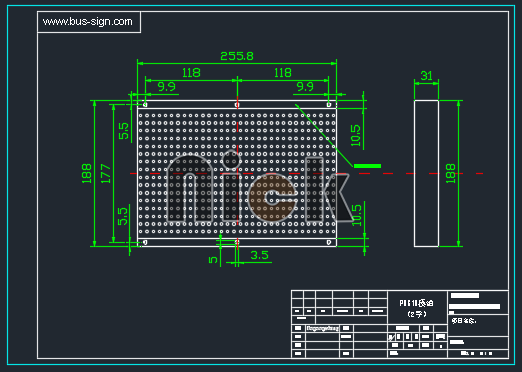Select the top center mounting hole
Screen dimensions: 522x372
pyautogui.click(x=237, y=105)
